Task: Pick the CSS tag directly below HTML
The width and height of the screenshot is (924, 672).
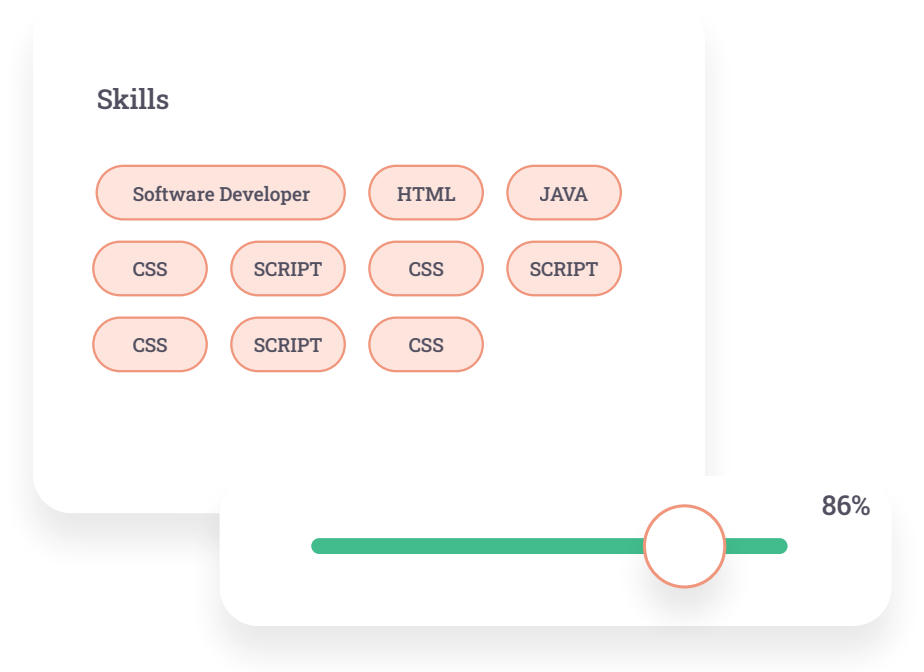Action: [426, 269]
